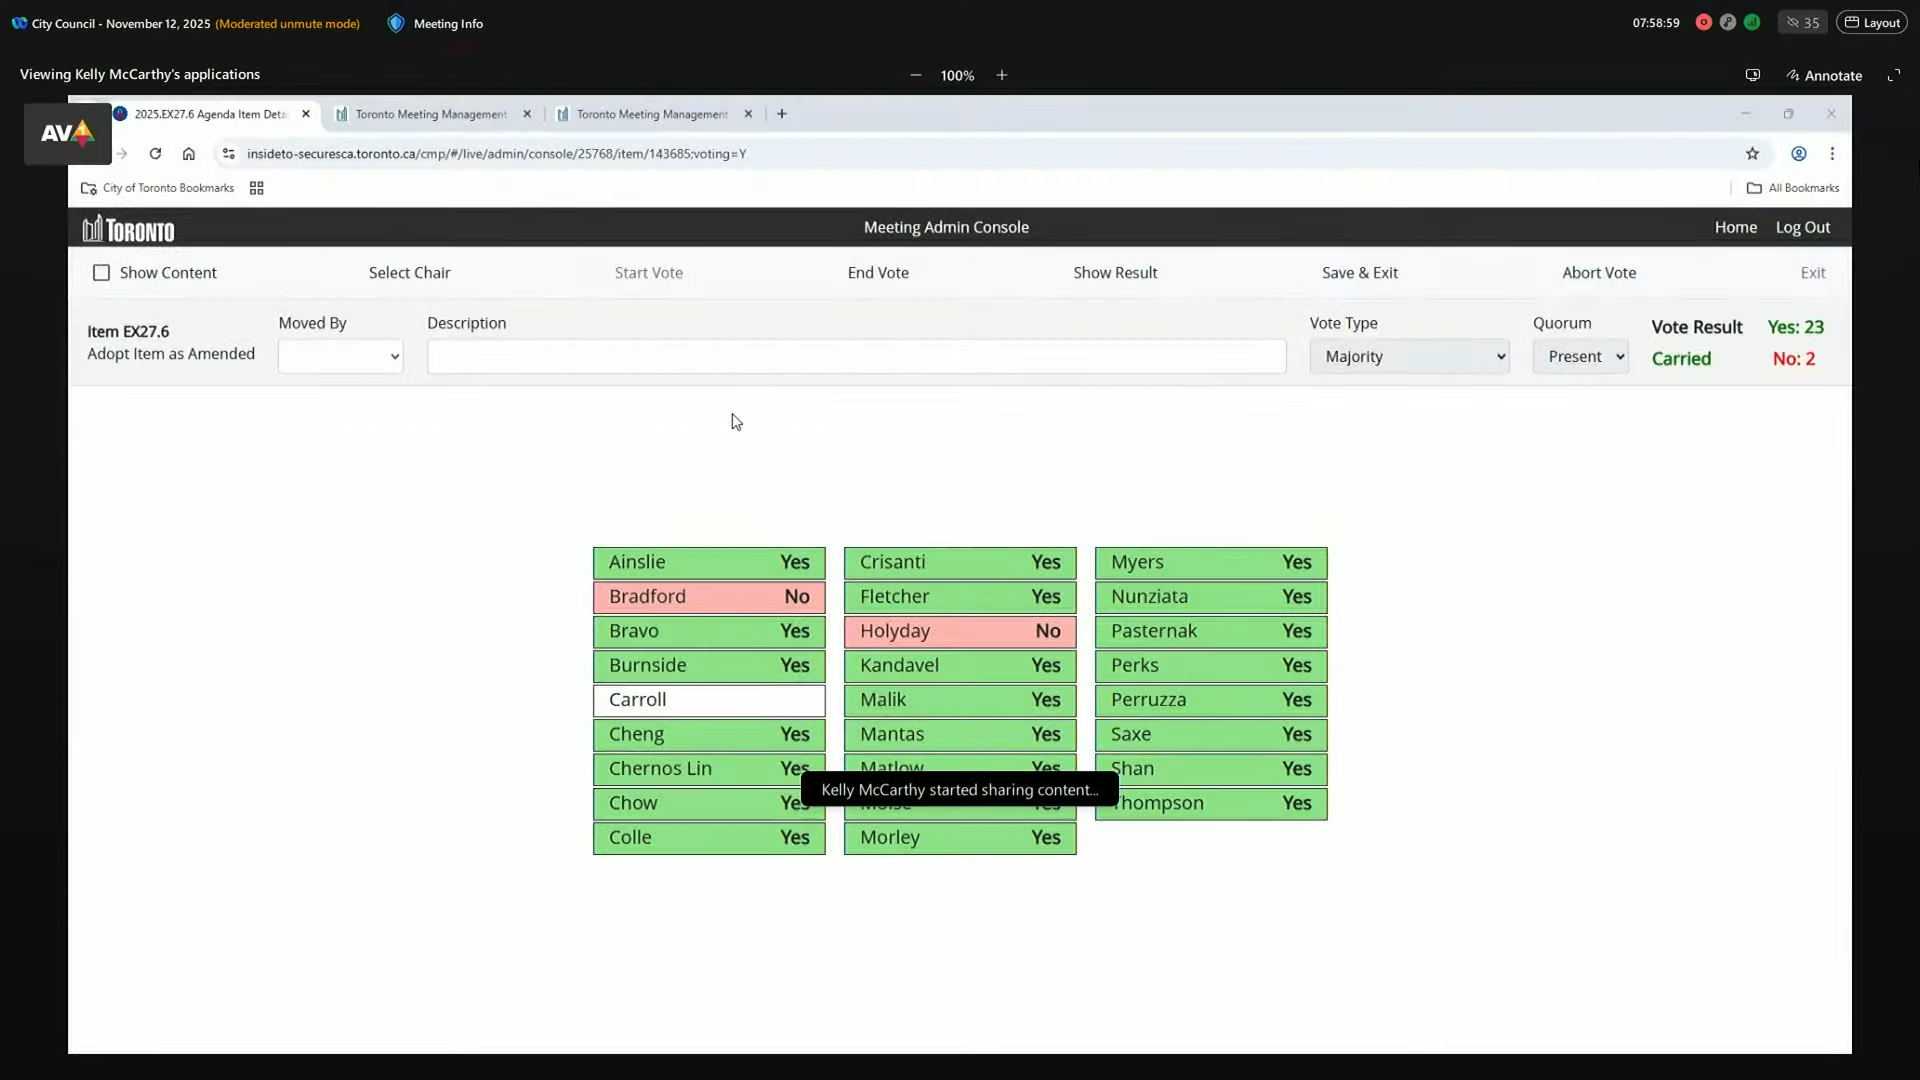Open the Quorum Present dropdown

1580,357
